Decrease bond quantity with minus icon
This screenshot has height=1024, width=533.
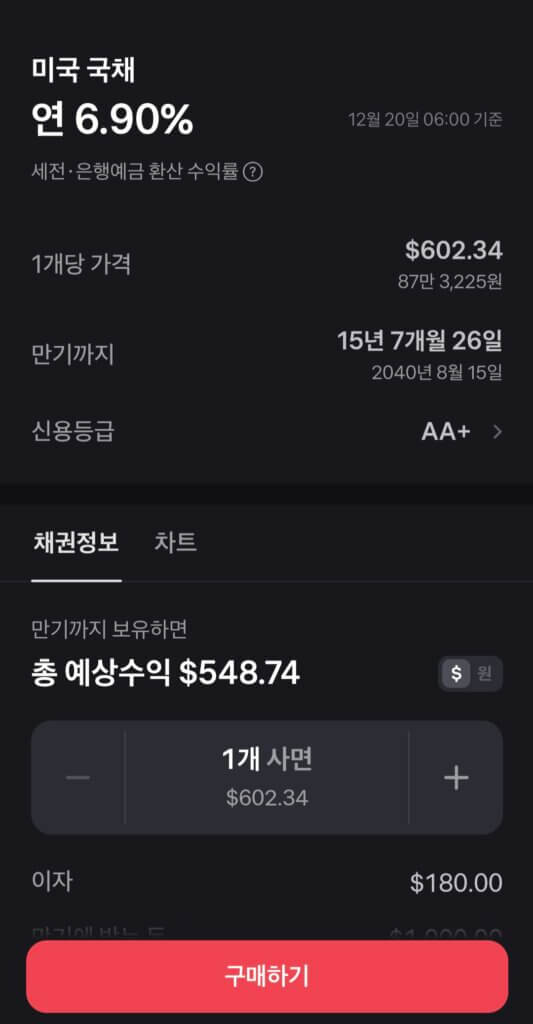[78, 777]
